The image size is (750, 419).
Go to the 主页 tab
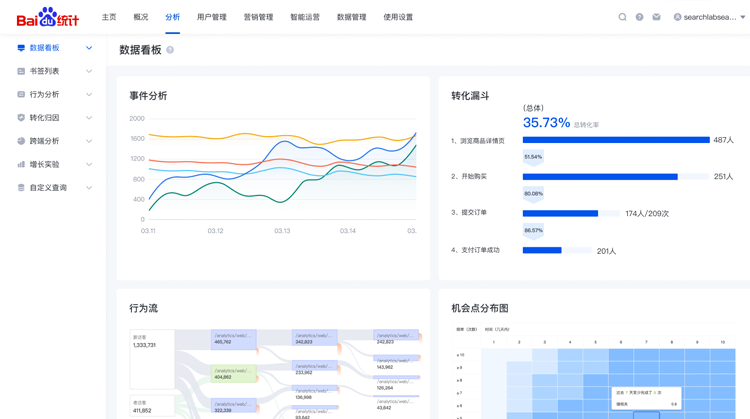109,17
